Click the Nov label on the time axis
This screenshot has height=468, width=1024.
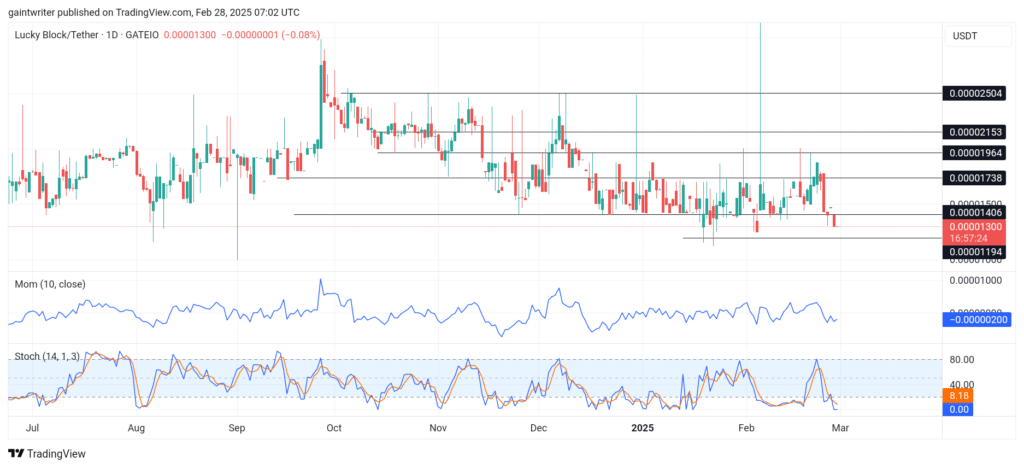[438, 429]
